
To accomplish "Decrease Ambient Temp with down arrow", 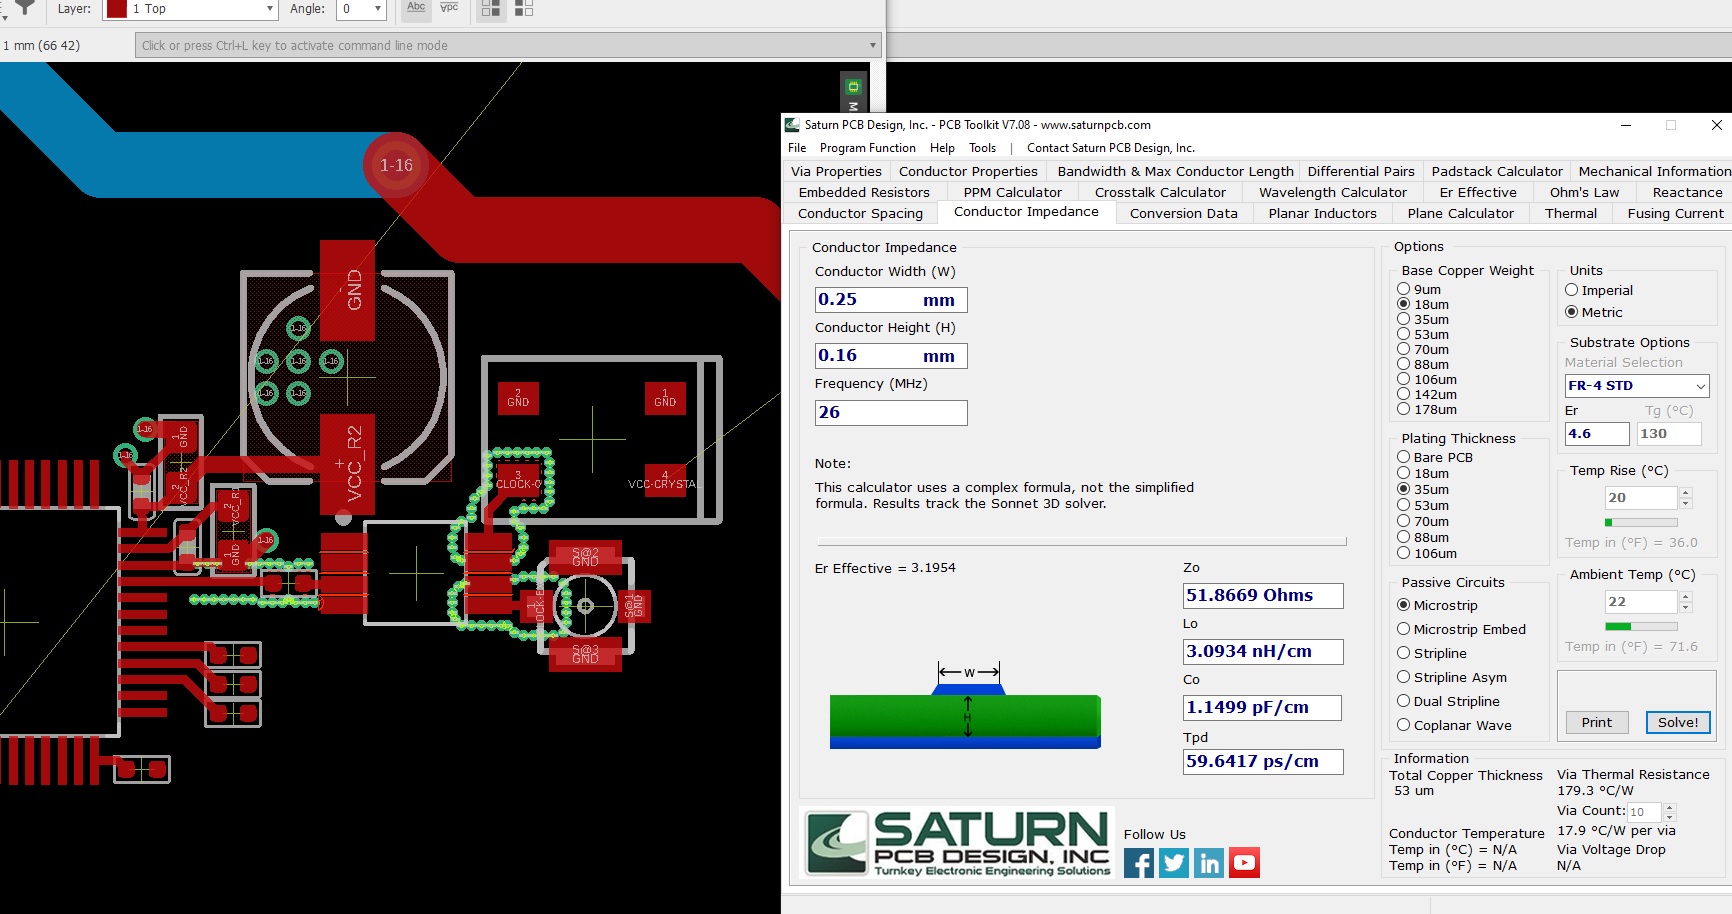I will click(1686, 607).
